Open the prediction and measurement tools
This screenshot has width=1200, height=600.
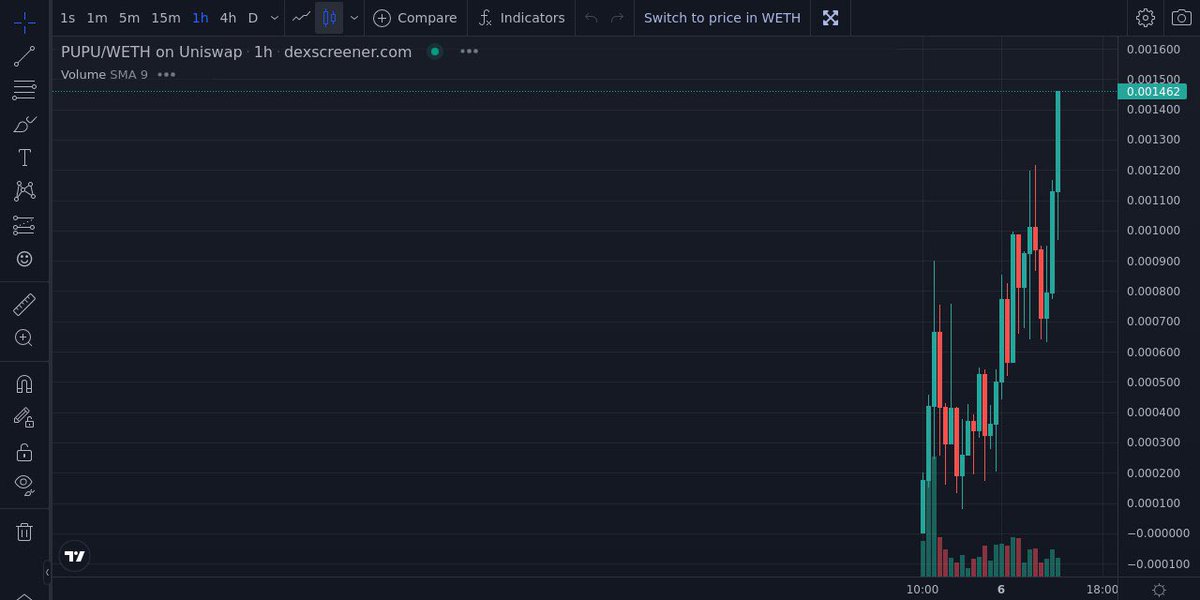tap(24, 225)
